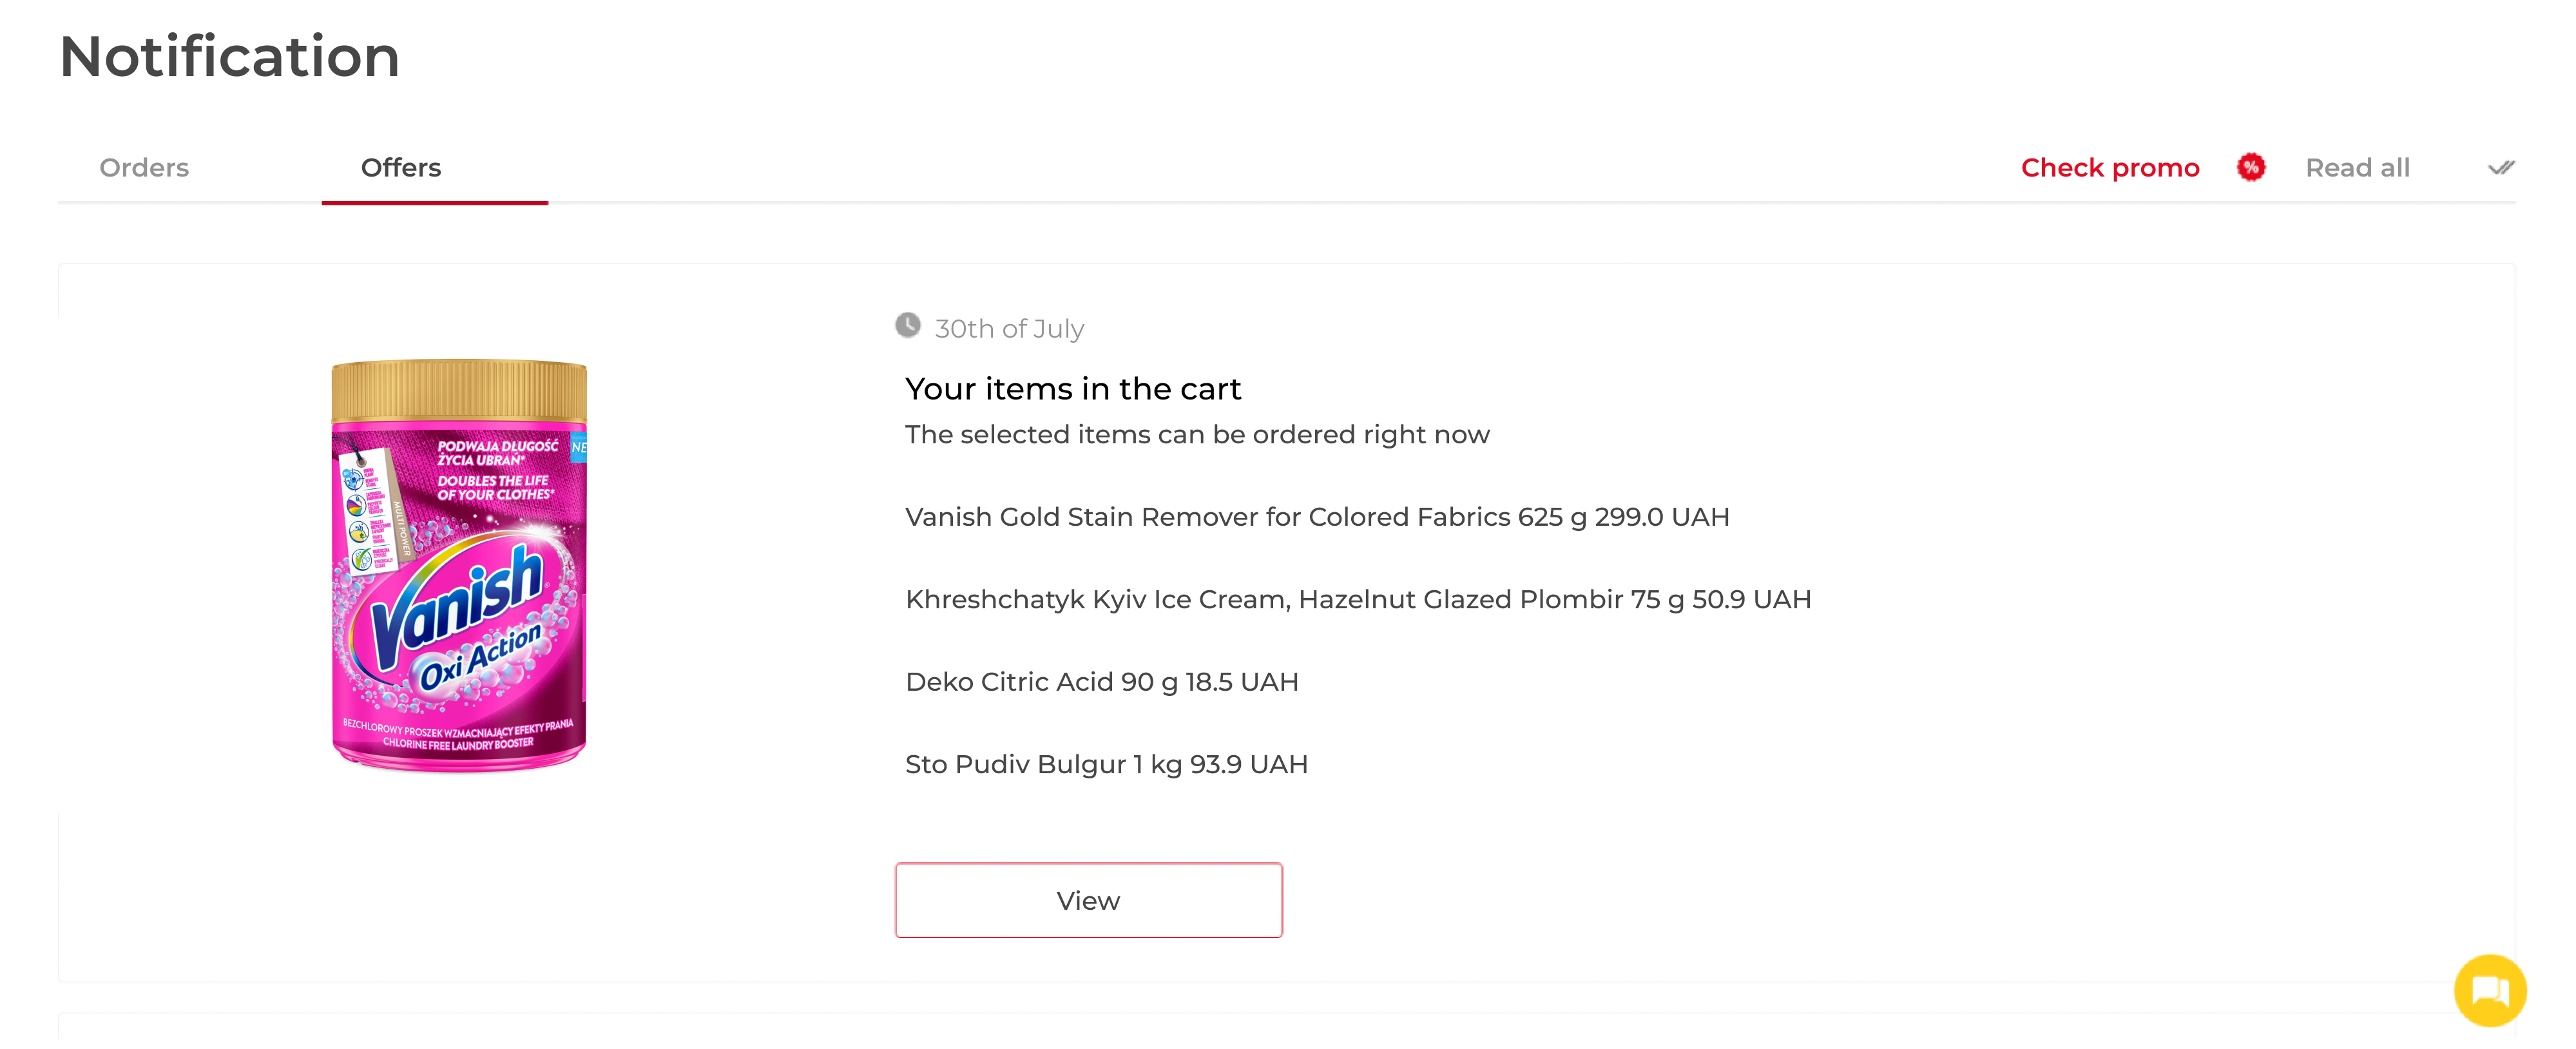Screen dimensions: 2576x1049
Task: Mark all notifications as read via Read all
Action: [x=2358, y=167]
